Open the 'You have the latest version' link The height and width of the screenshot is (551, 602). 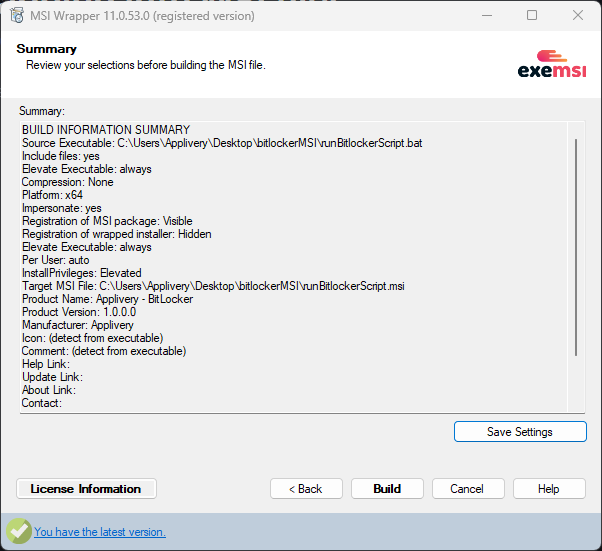coord(100,532)
